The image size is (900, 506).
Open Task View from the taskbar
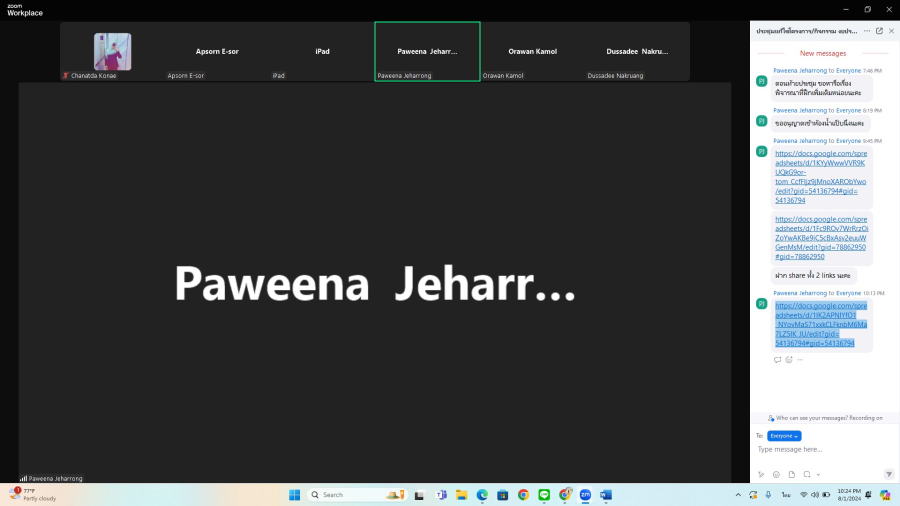tap(419, 495)
